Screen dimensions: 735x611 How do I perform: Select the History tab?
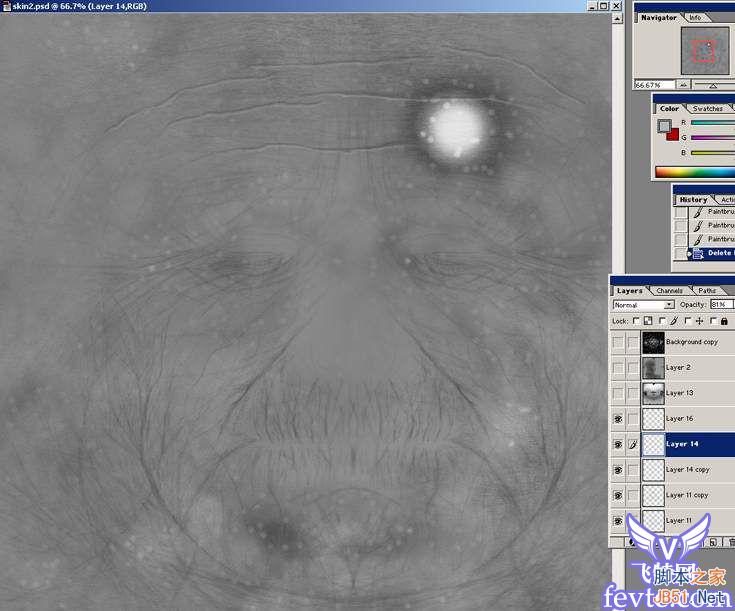693,200
